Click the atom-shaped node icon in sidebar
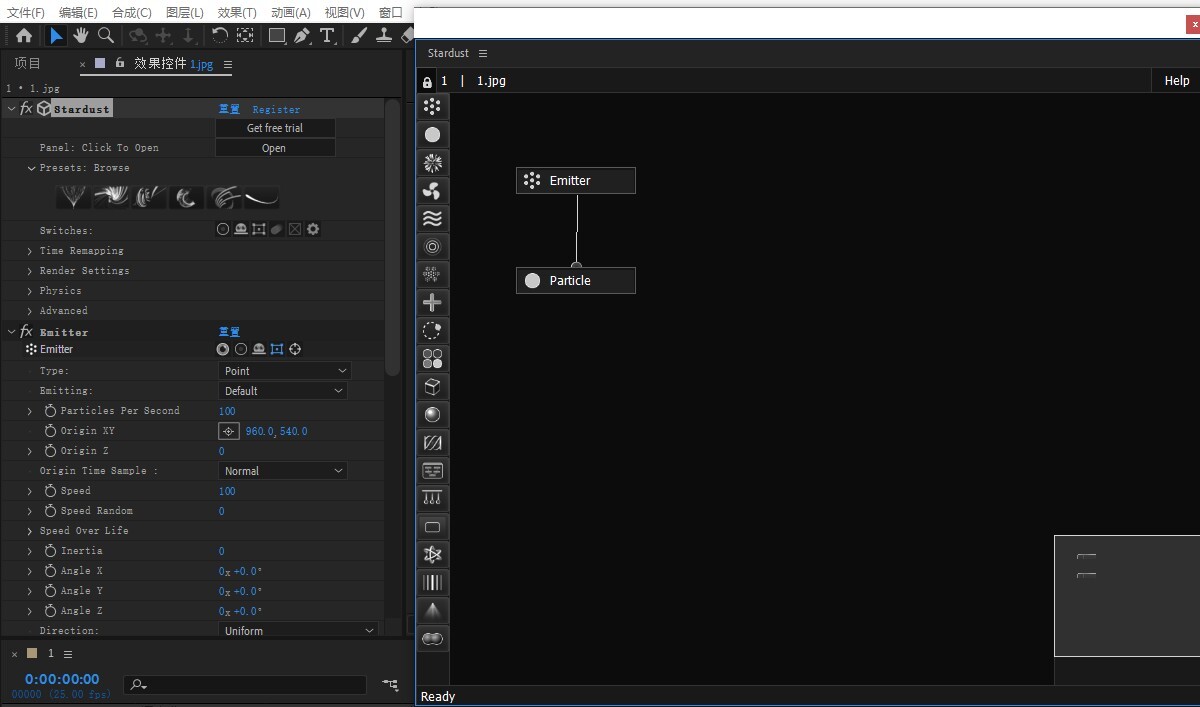The height and width of the screenshot is (707, 1200). click(432, 554)
